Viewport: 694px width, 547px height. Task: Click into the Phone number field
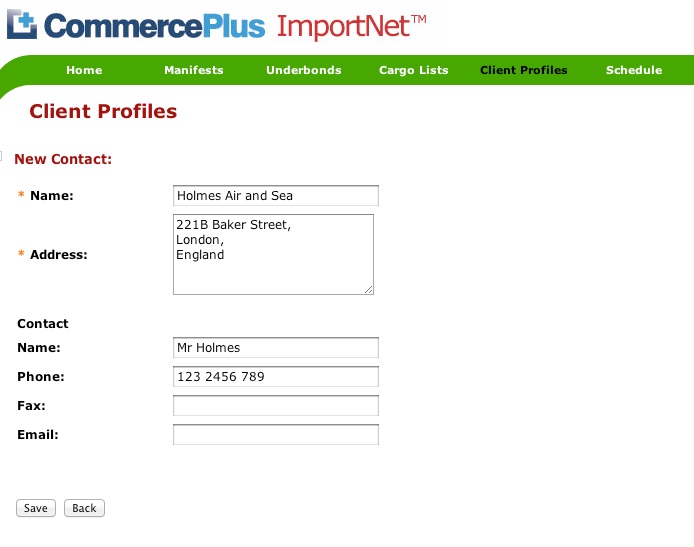[276, 377]
